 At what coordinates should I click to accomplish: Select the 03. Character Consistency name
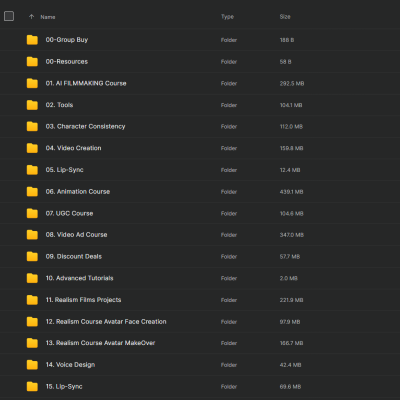(x=85, y=127)
